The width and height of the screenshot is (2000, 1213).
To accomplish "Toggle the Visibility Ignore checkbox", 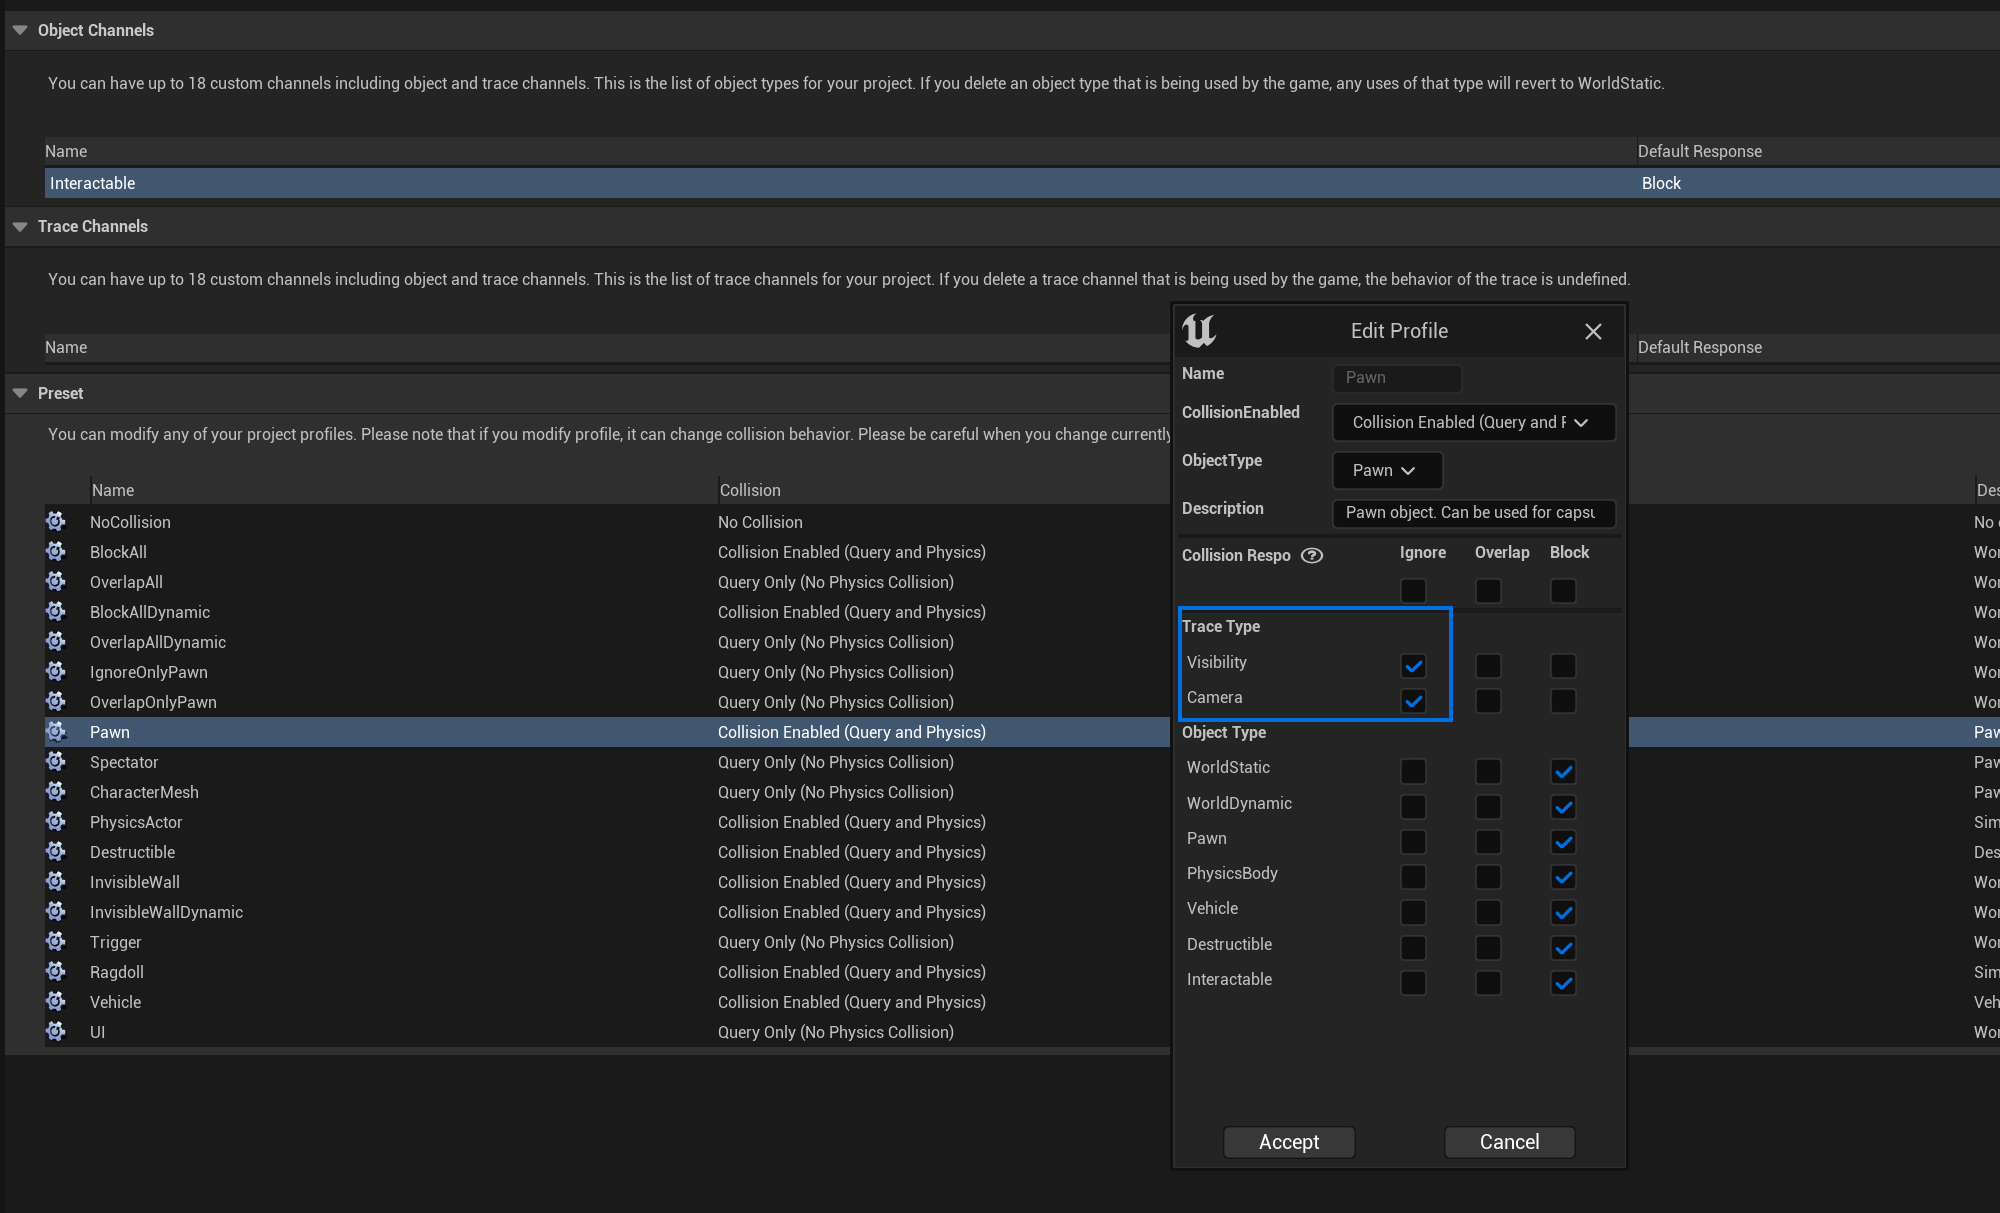I will 1413,666.
